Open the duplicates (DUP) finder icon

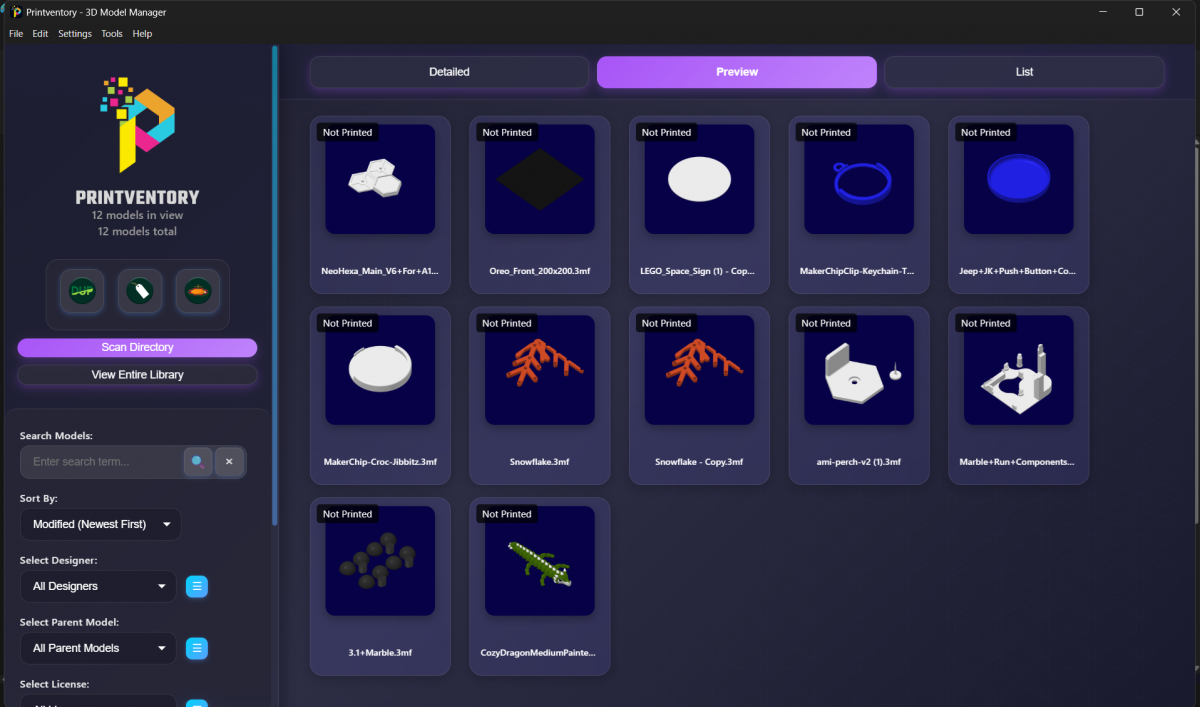coord(80,291)
